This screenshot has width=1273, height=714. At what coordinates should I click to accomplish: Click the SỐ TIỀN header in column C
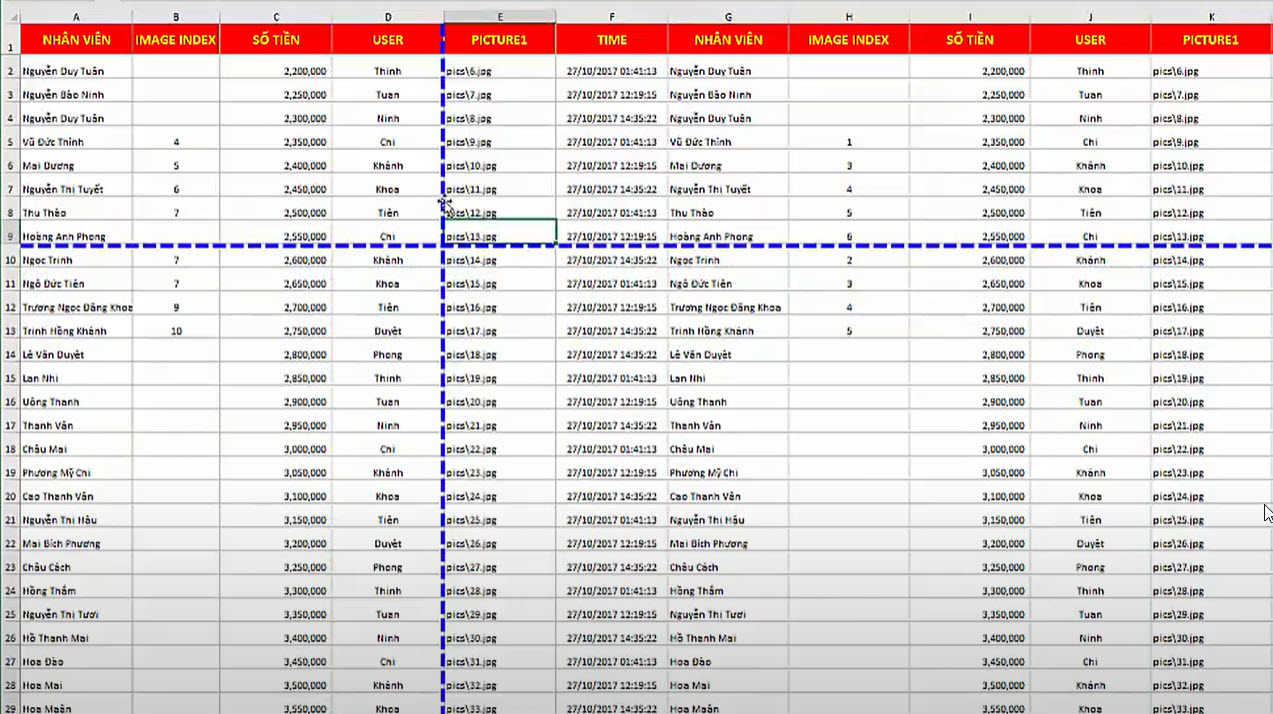pyautogui.click(x=276, y=40)
